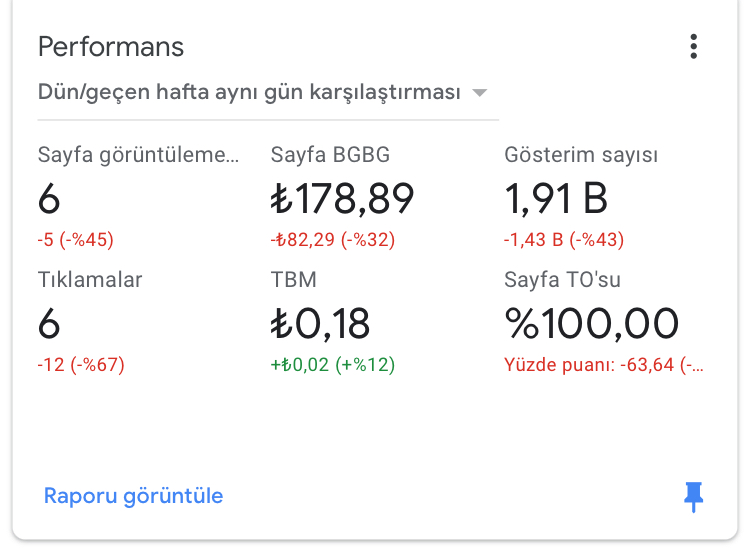Click the Performans card title
750x548 pixels.
coord(111,47)
